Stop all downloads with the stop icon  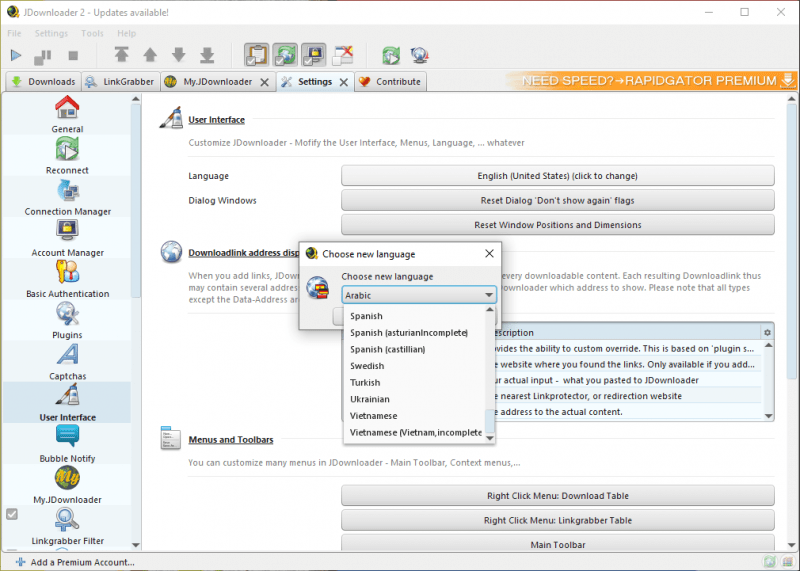tap(73, 55)
